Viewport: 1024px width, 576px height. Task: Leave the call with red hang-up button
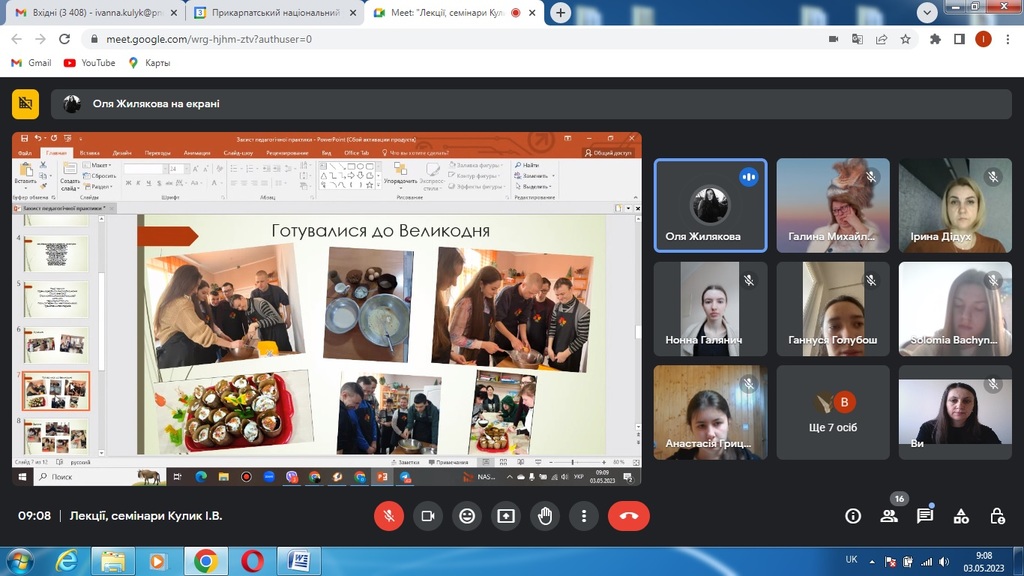tap(629, 516)
